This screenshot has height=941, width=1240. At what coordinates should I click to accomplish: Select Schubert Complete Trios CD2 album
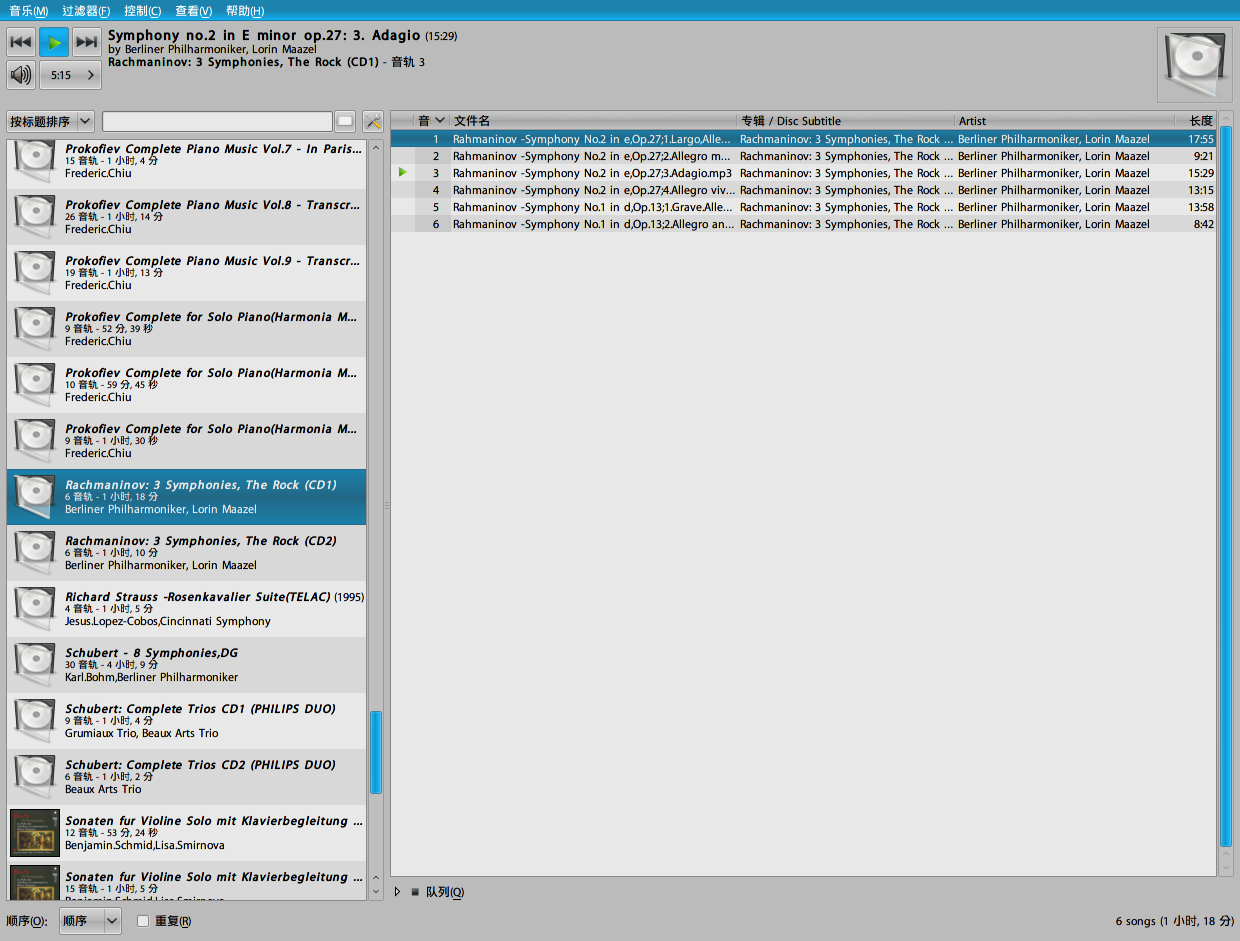pyautogui.click(x=187, y=777)
